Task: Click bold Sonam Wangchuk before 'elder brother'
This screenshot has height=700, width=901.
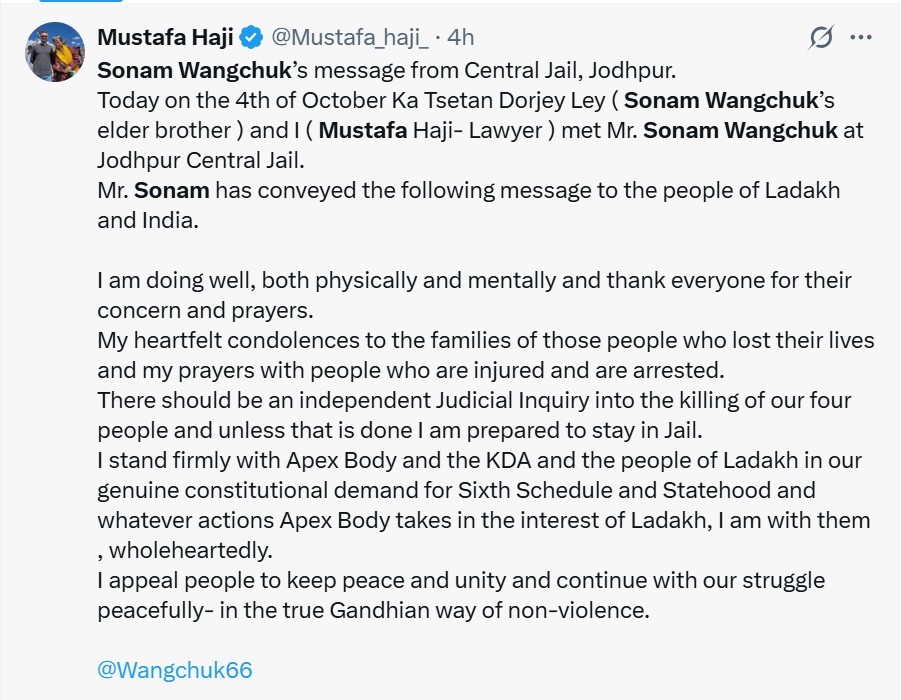Action: [716, 100]
